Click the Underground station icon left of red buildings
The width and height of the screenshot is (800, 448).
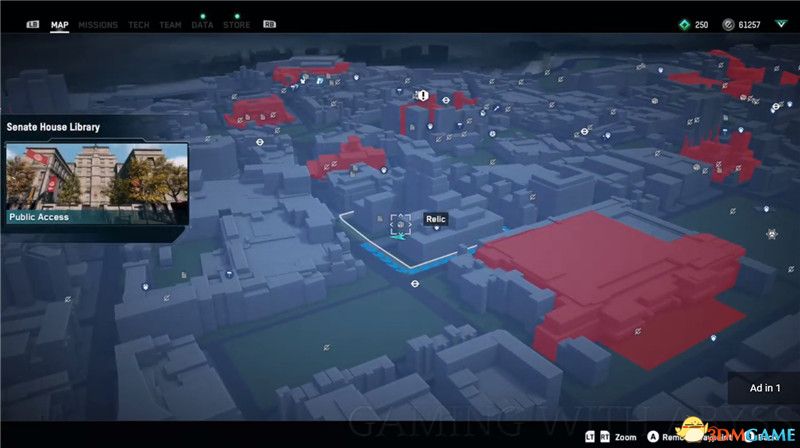click(260, 142)
